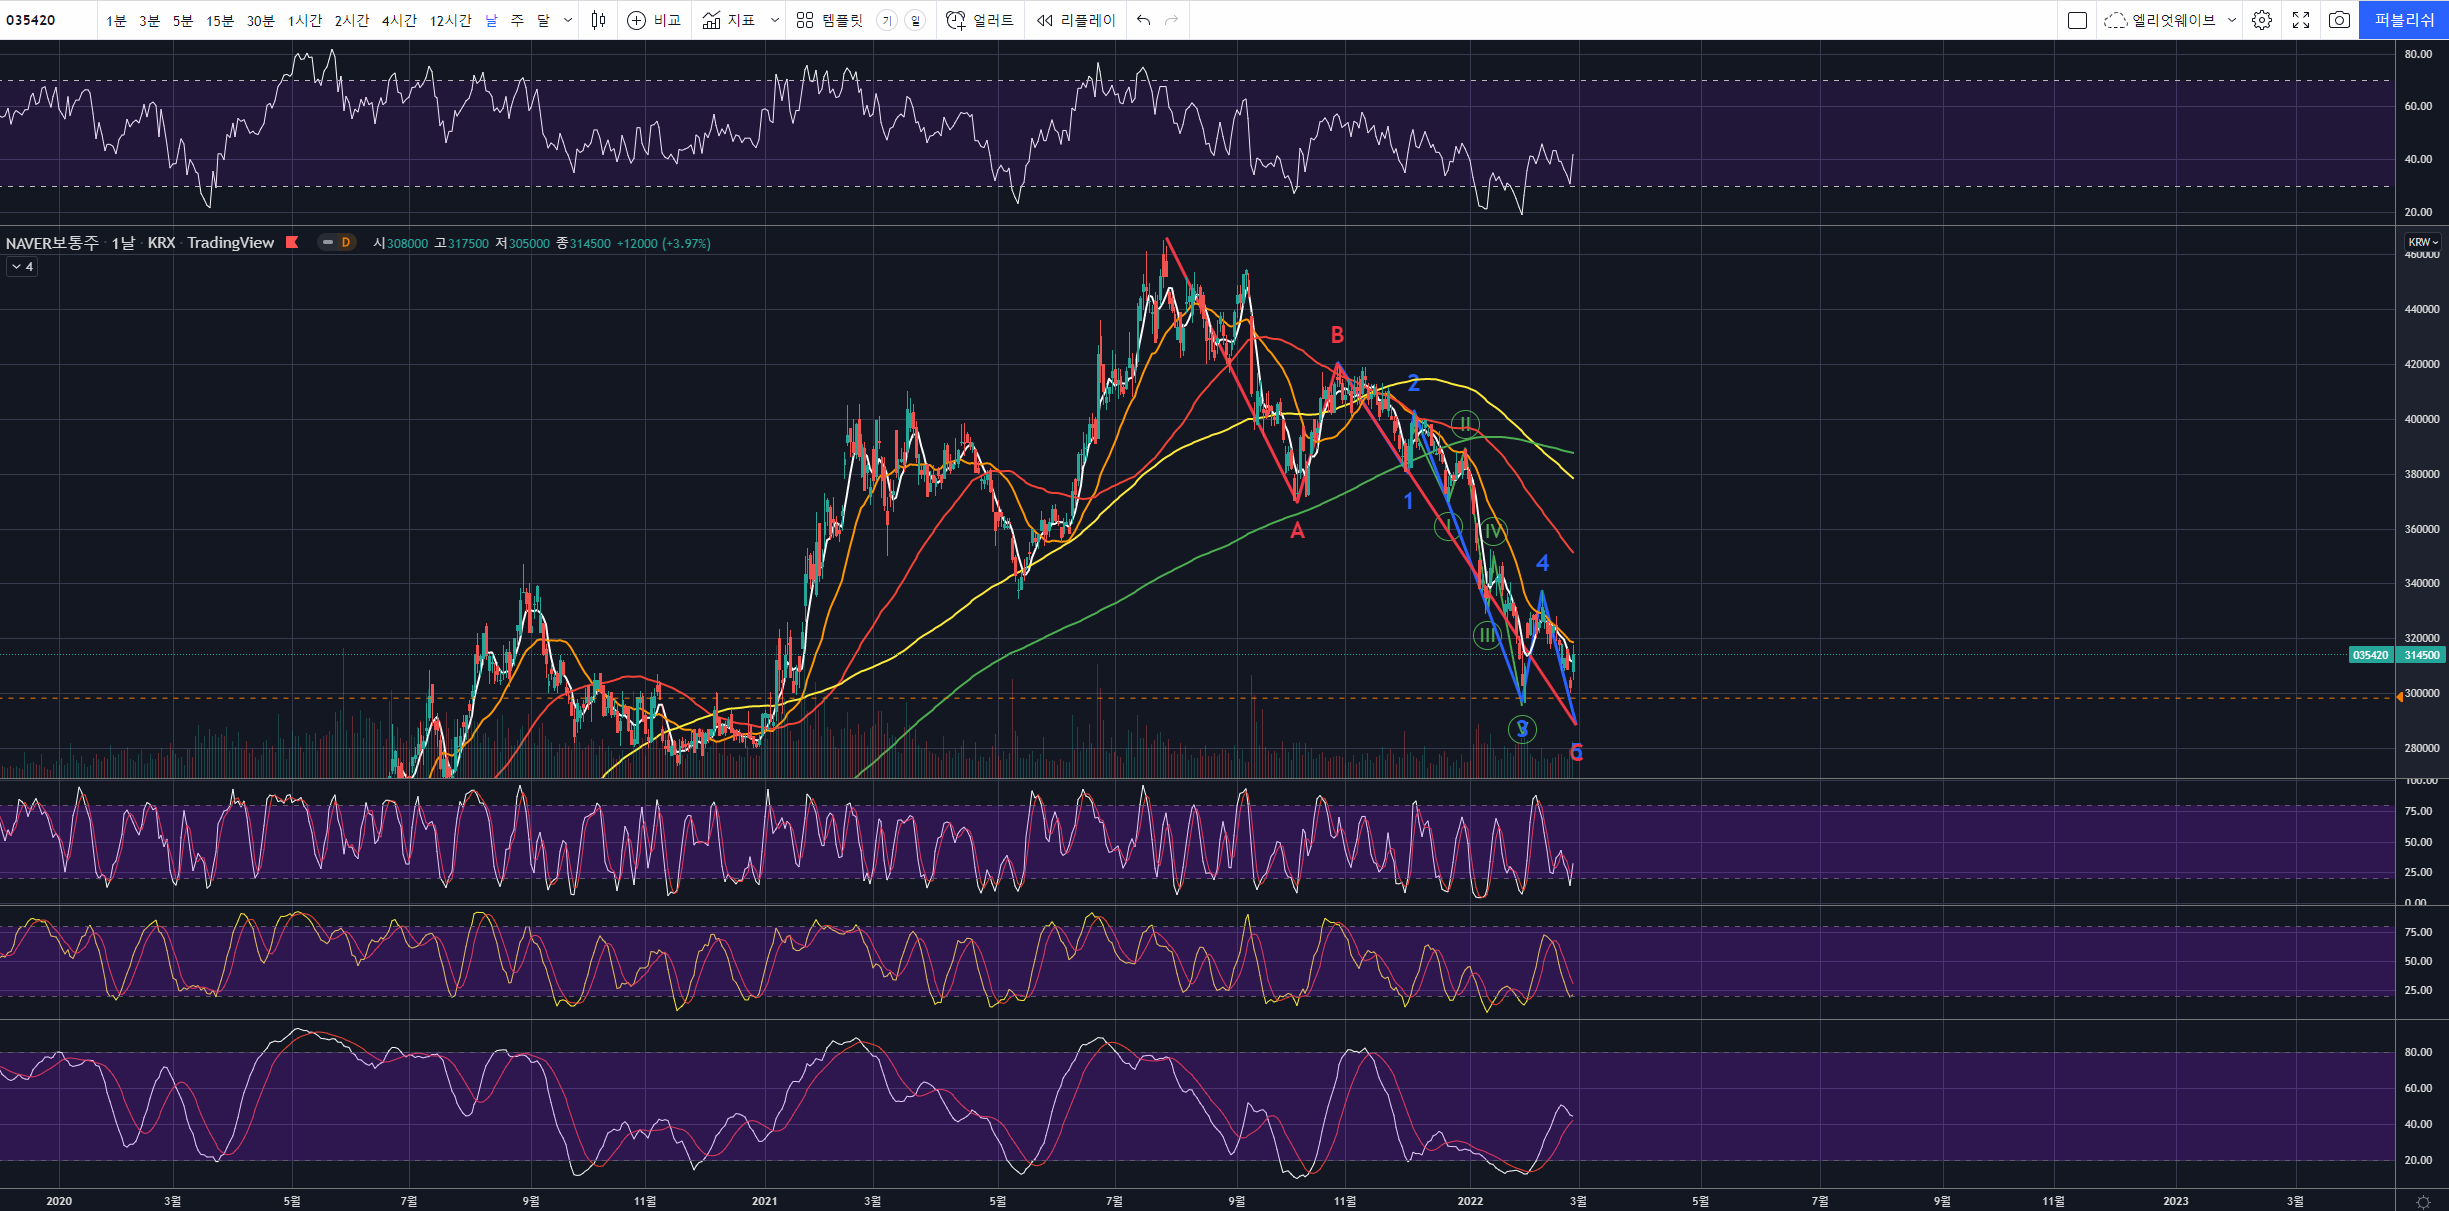
Task: Open the 얼러트 alert creator
Action: point(980,20)
